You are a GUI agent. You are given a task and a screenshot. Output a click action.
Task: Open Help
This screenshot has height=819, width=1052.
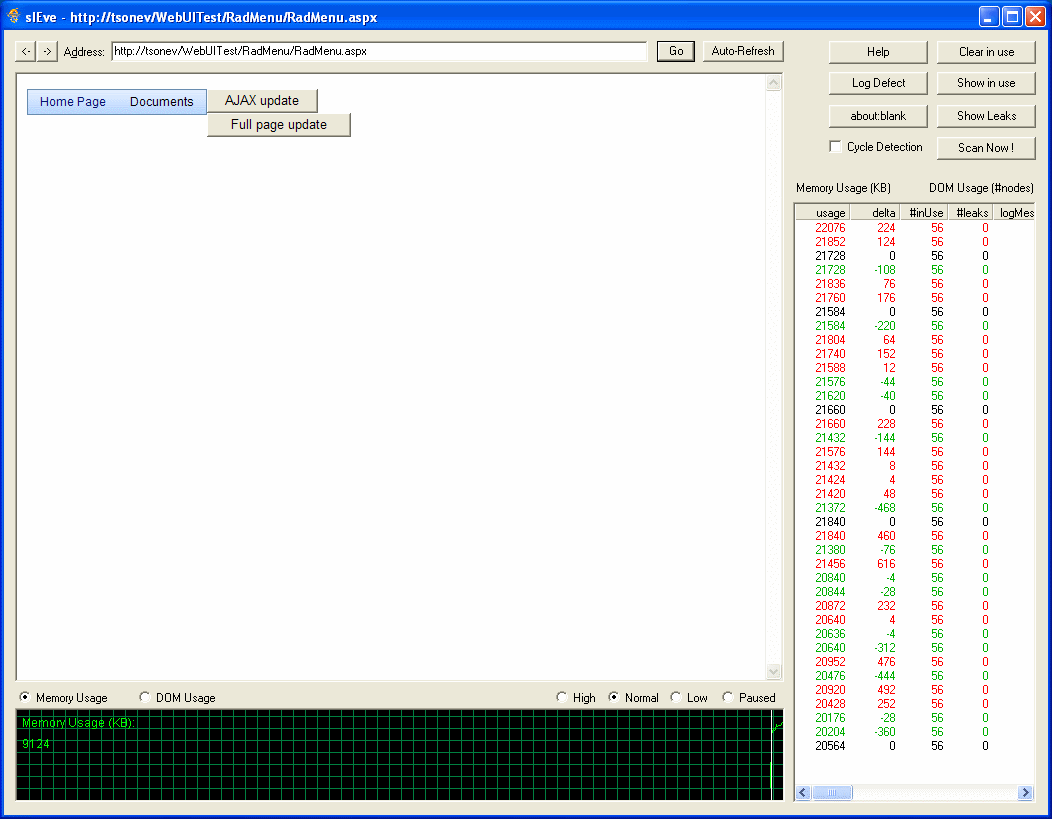coord(878,52)
